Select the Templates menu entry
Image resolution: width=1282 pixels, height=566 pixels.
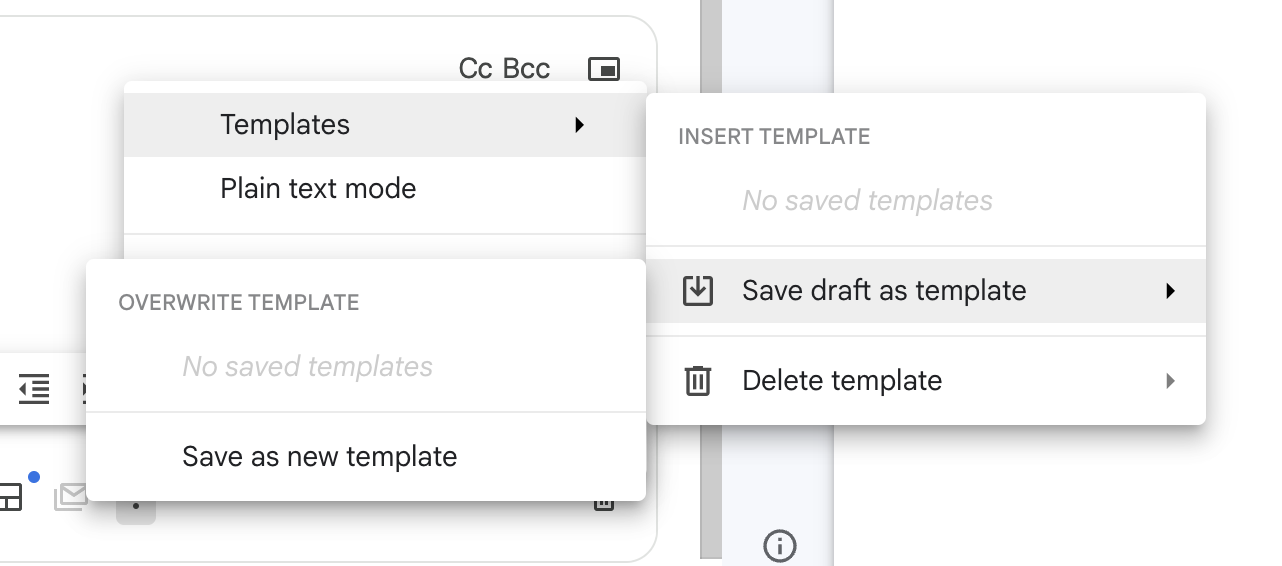(x=285, y=125)
